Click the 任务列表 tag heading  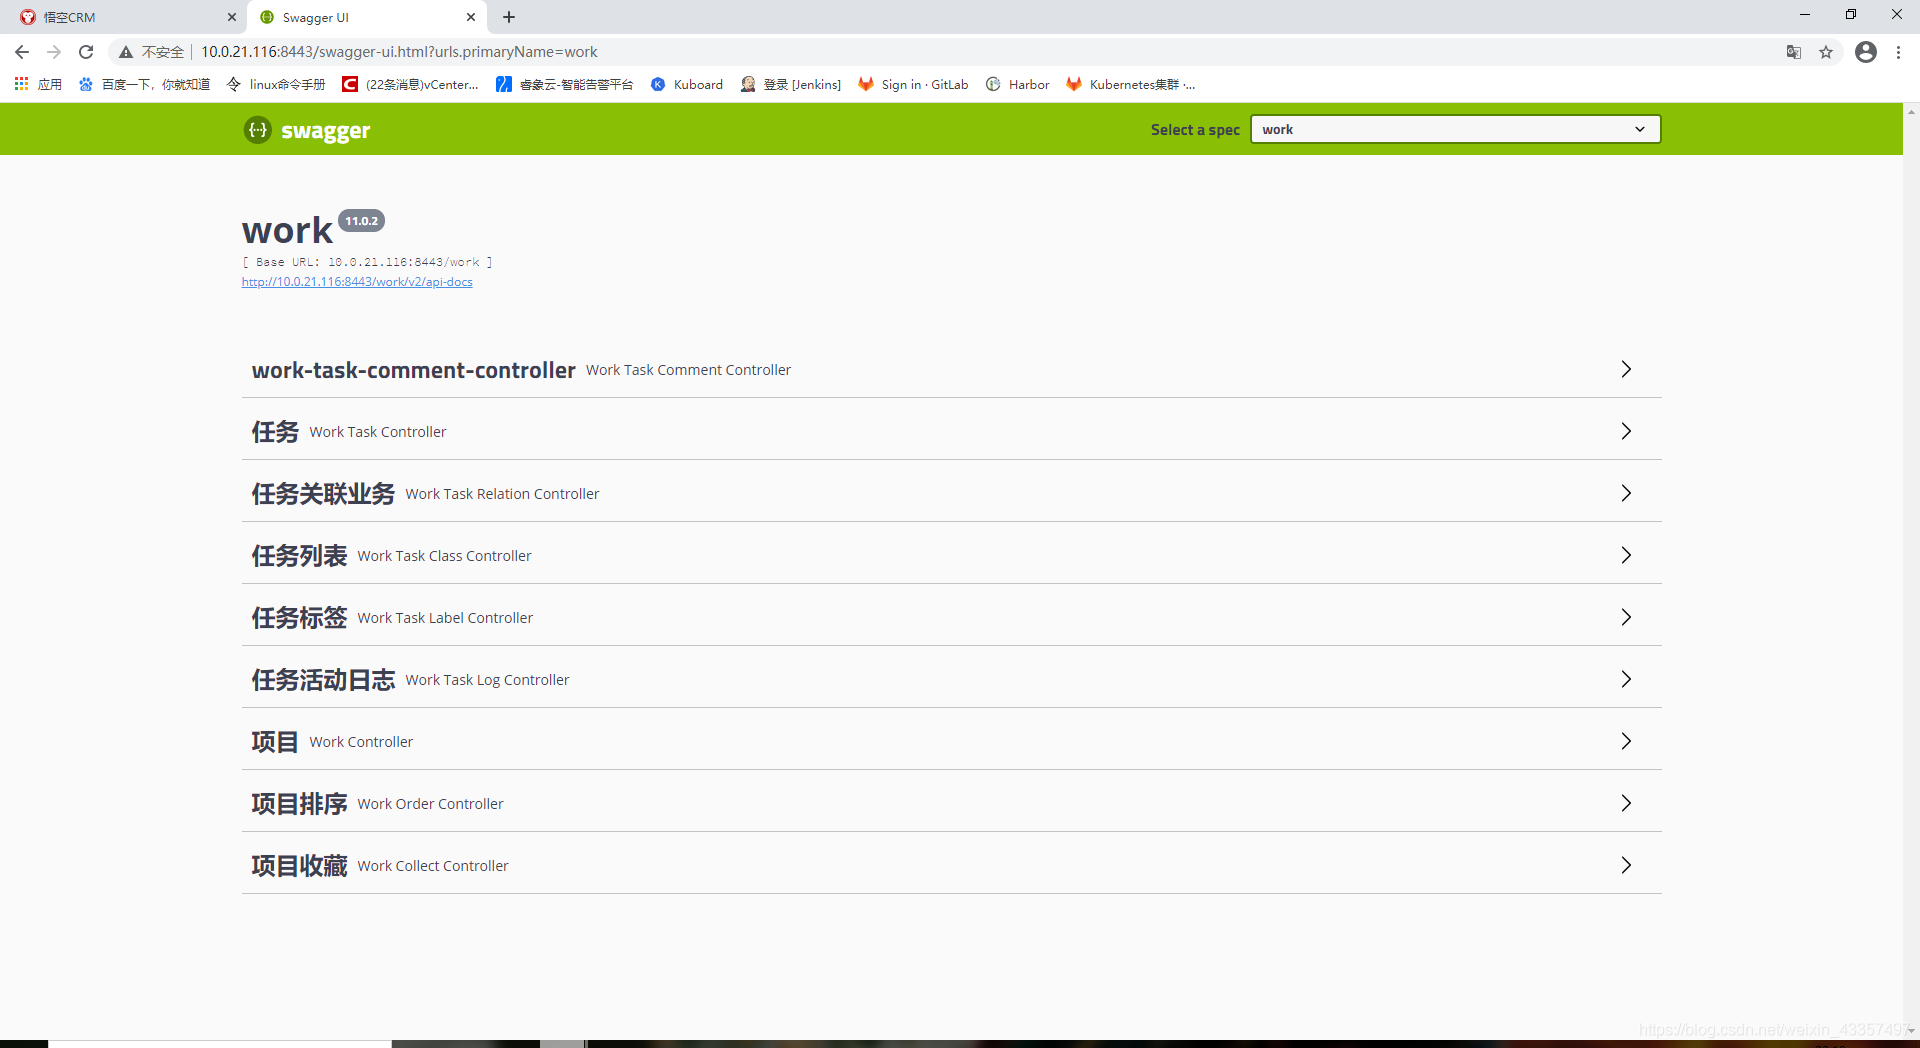click(x=299, y=556)
